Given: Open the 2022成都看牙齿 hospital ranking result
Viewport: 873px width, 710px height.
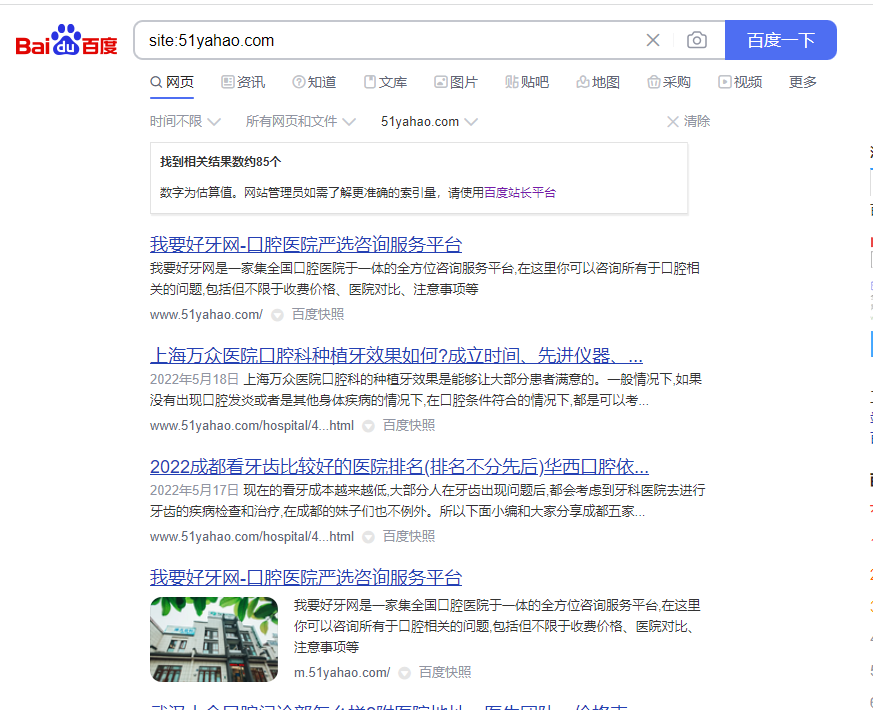Looking at the screenshot, I should pos(399,467).
